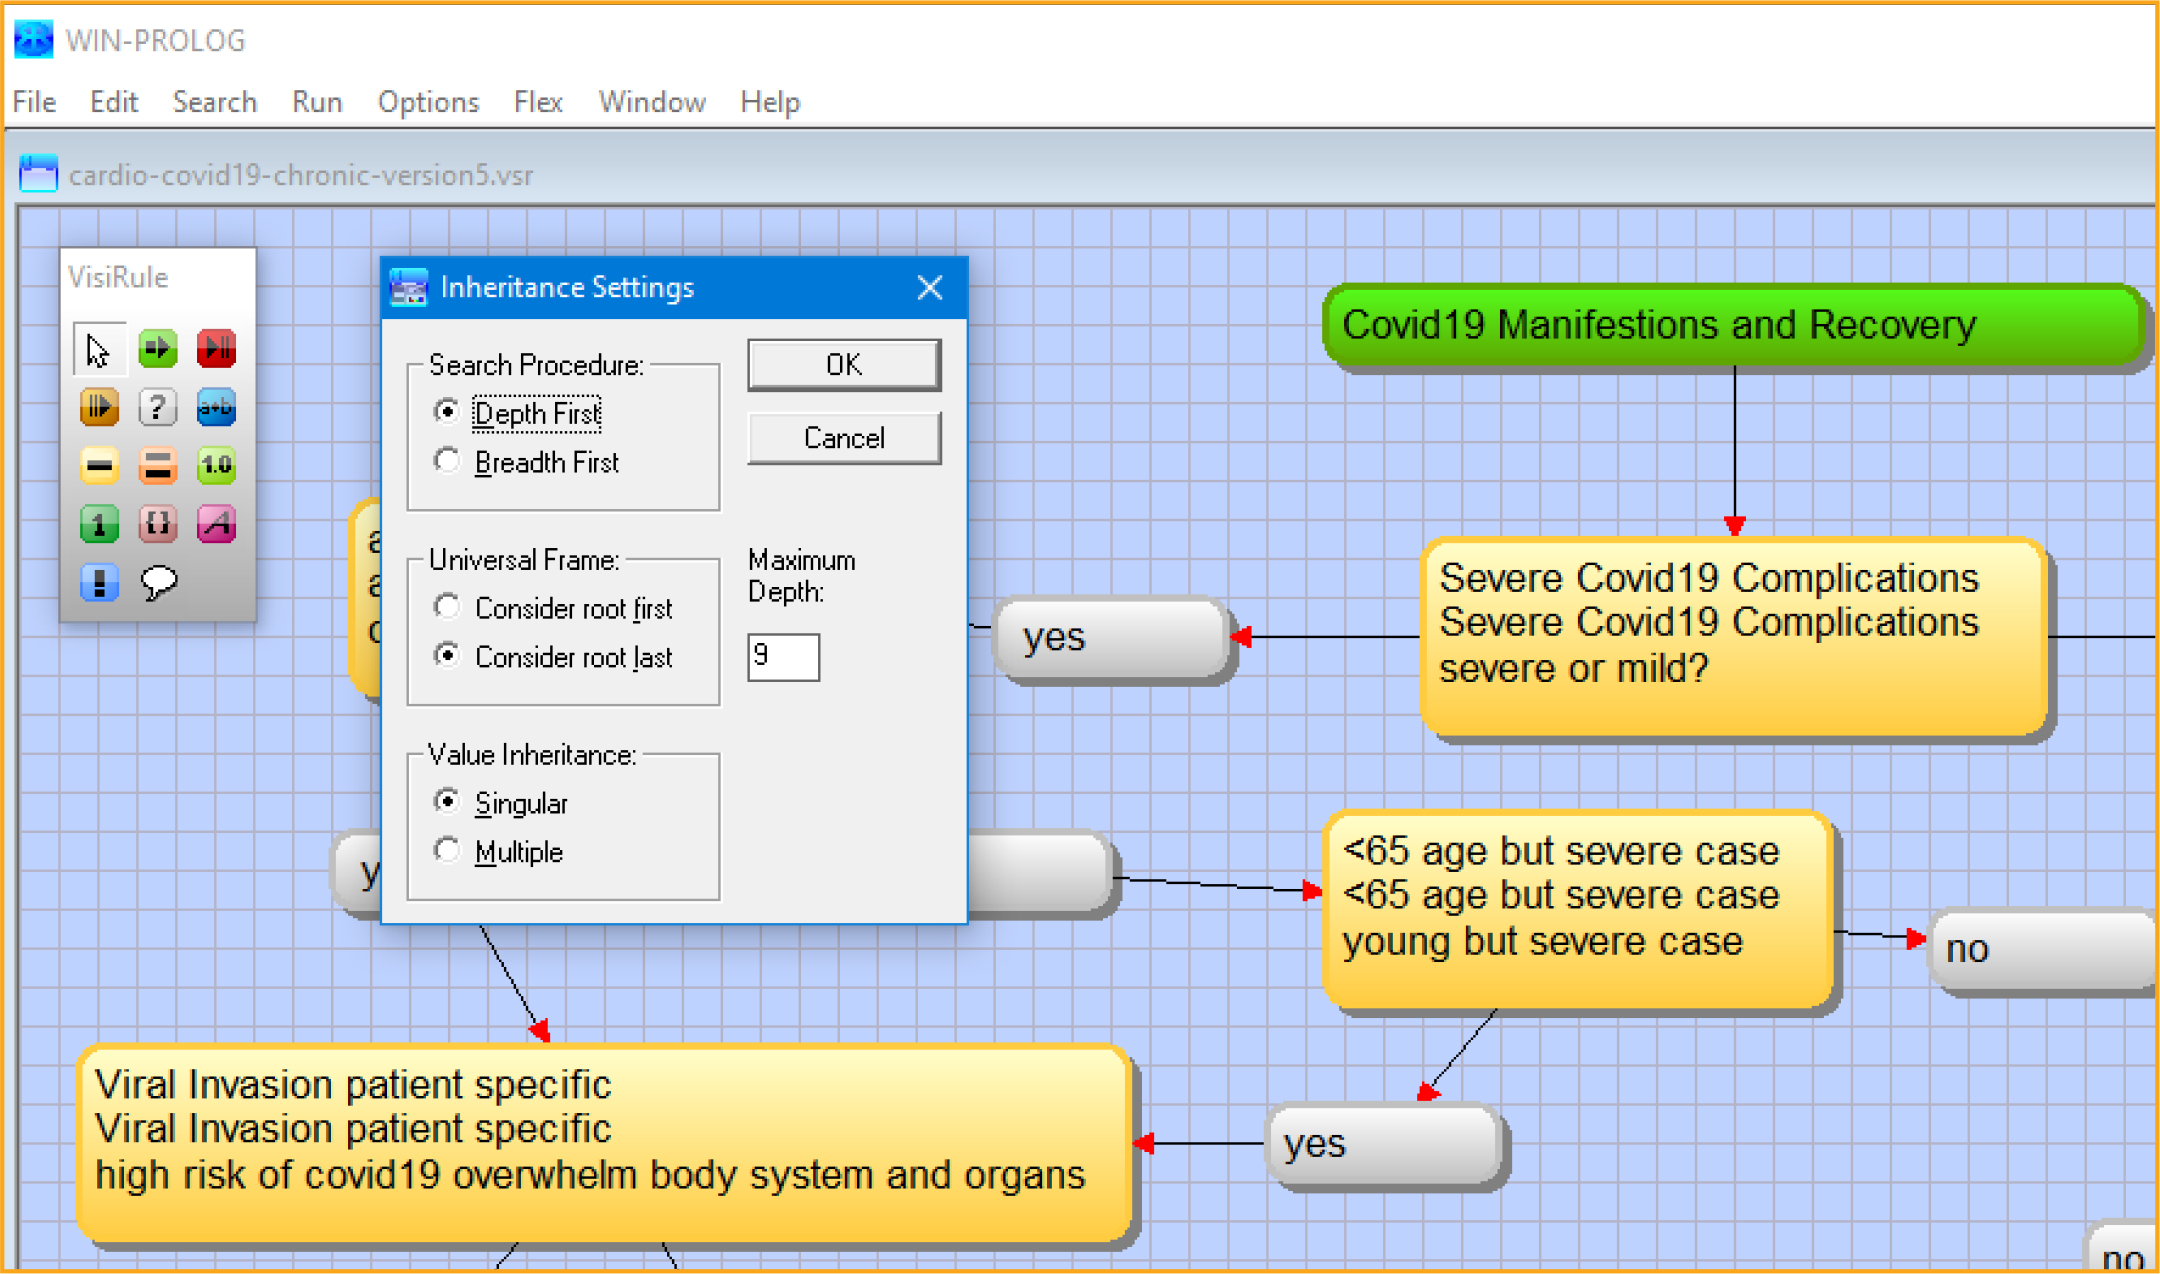Click the pink letter A text tool
The height and width of the screenshot is (1274, 2160).
[x=216, y=523]
